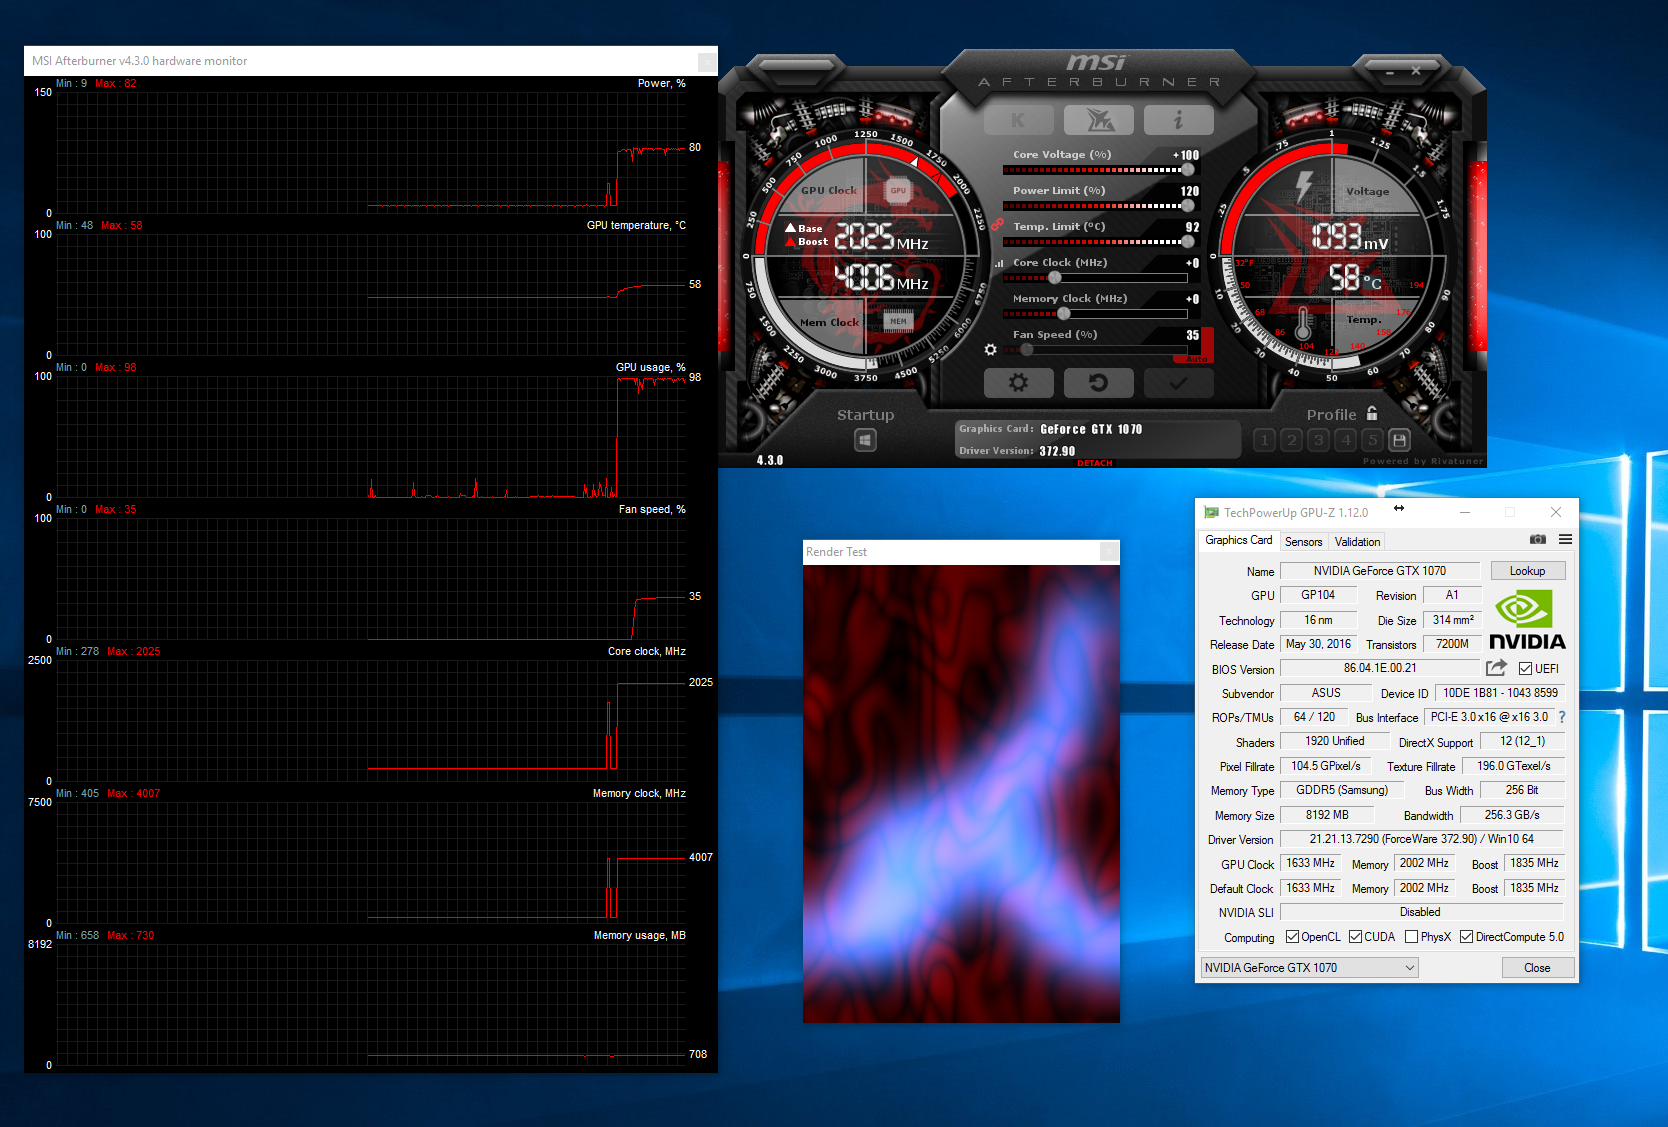Click the 'NVIDIA SLI' Disabled field

(1421, 912)
